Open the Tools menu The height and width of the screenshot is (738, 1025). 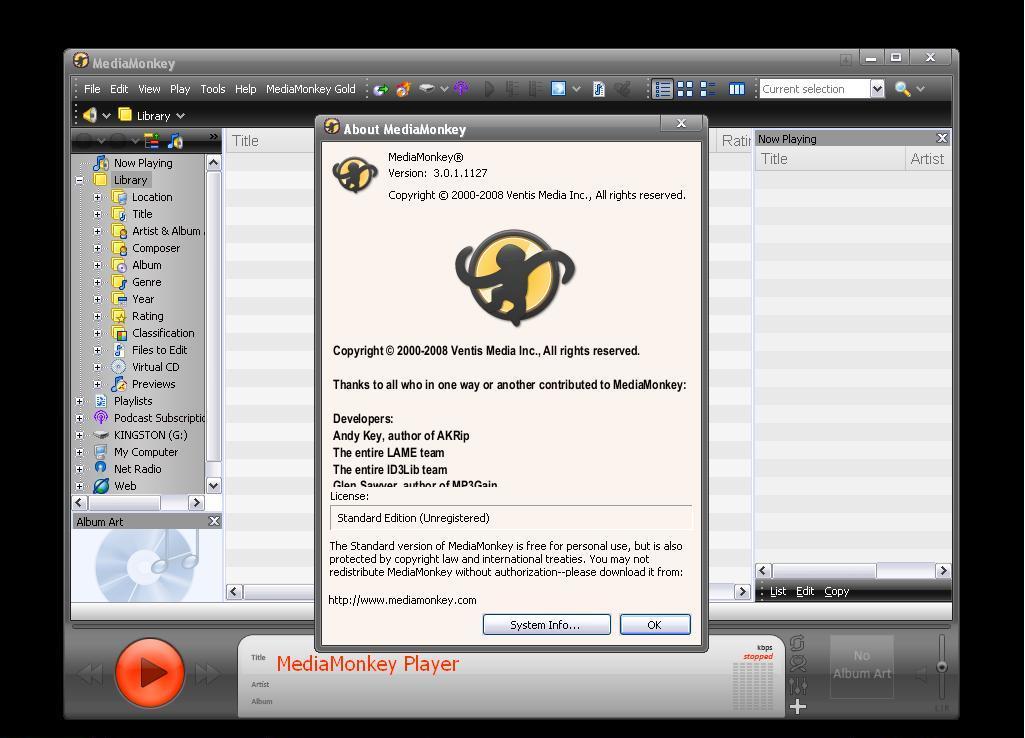tap(211, 88)
